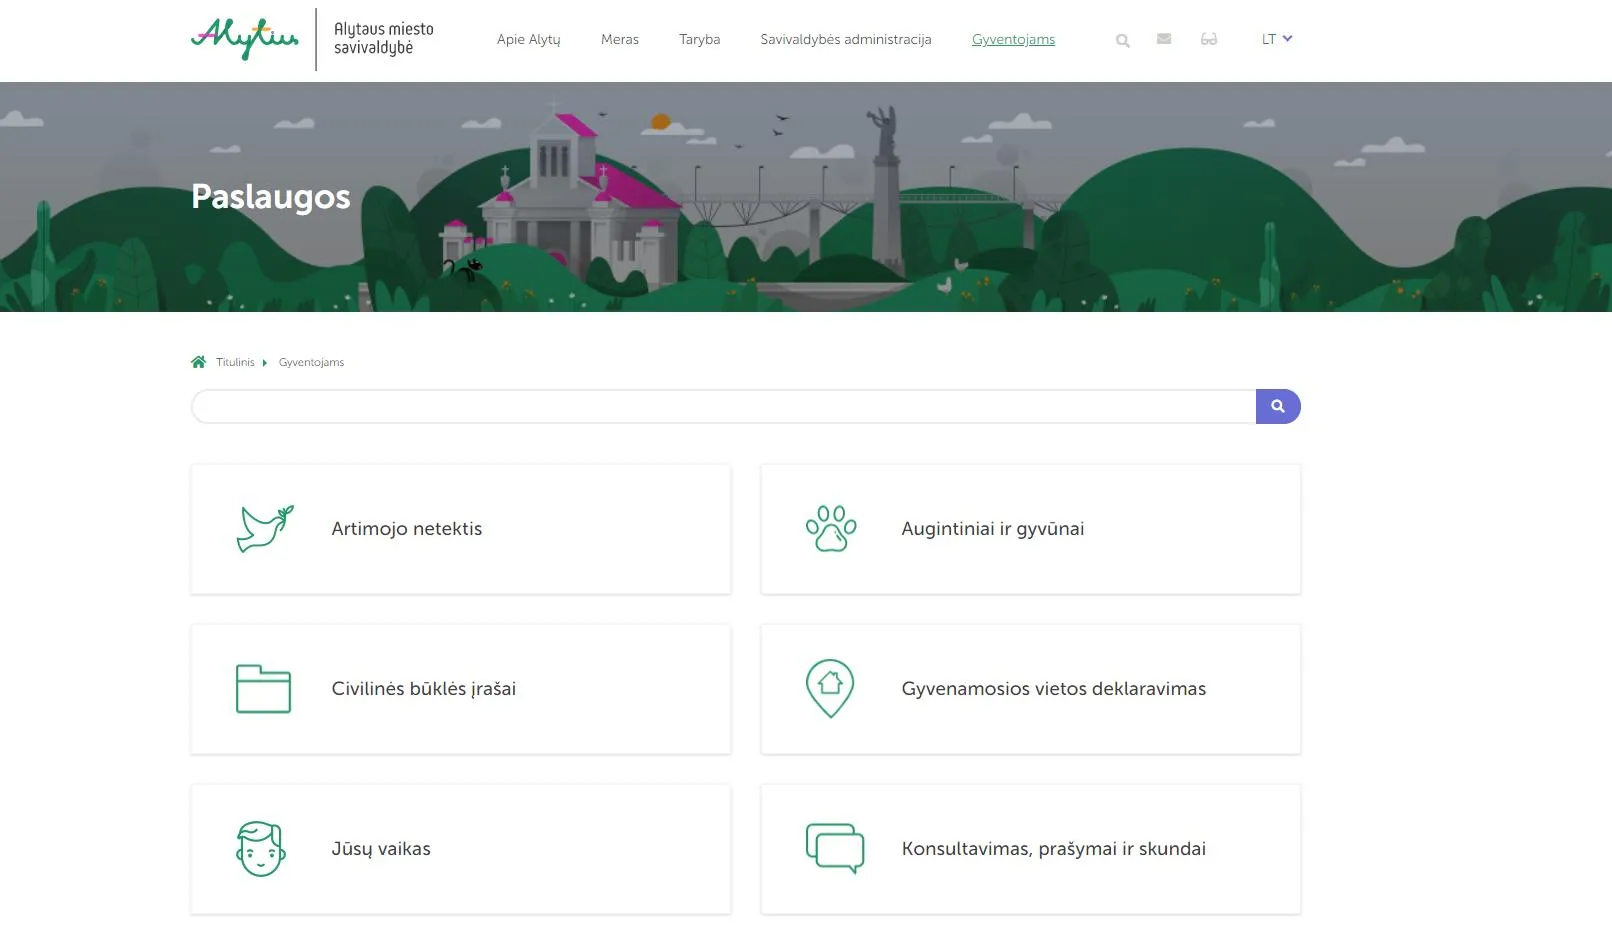Click the paw print icon
This screenshot has height=929, width=1612.
pos(831,529)
